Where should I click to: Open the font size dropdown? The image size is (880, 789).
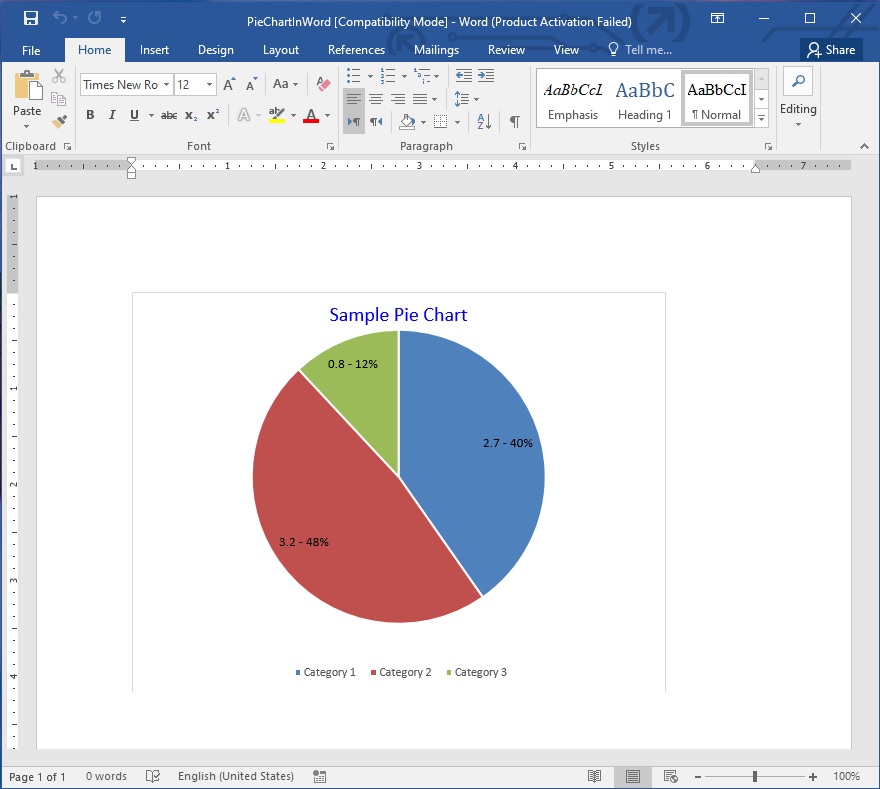pos(209,85)
